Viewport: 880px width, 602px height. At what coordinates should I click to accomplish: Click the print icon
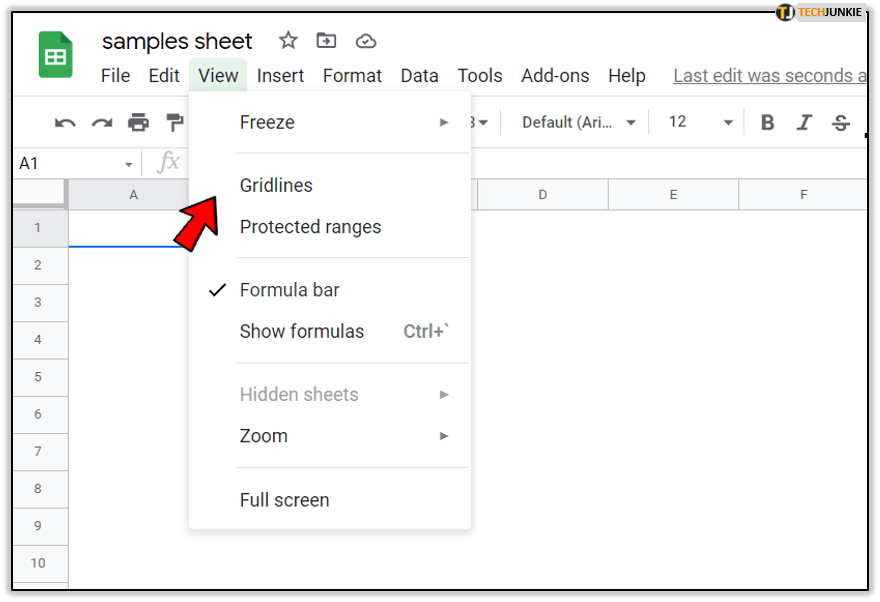(138, 123)
